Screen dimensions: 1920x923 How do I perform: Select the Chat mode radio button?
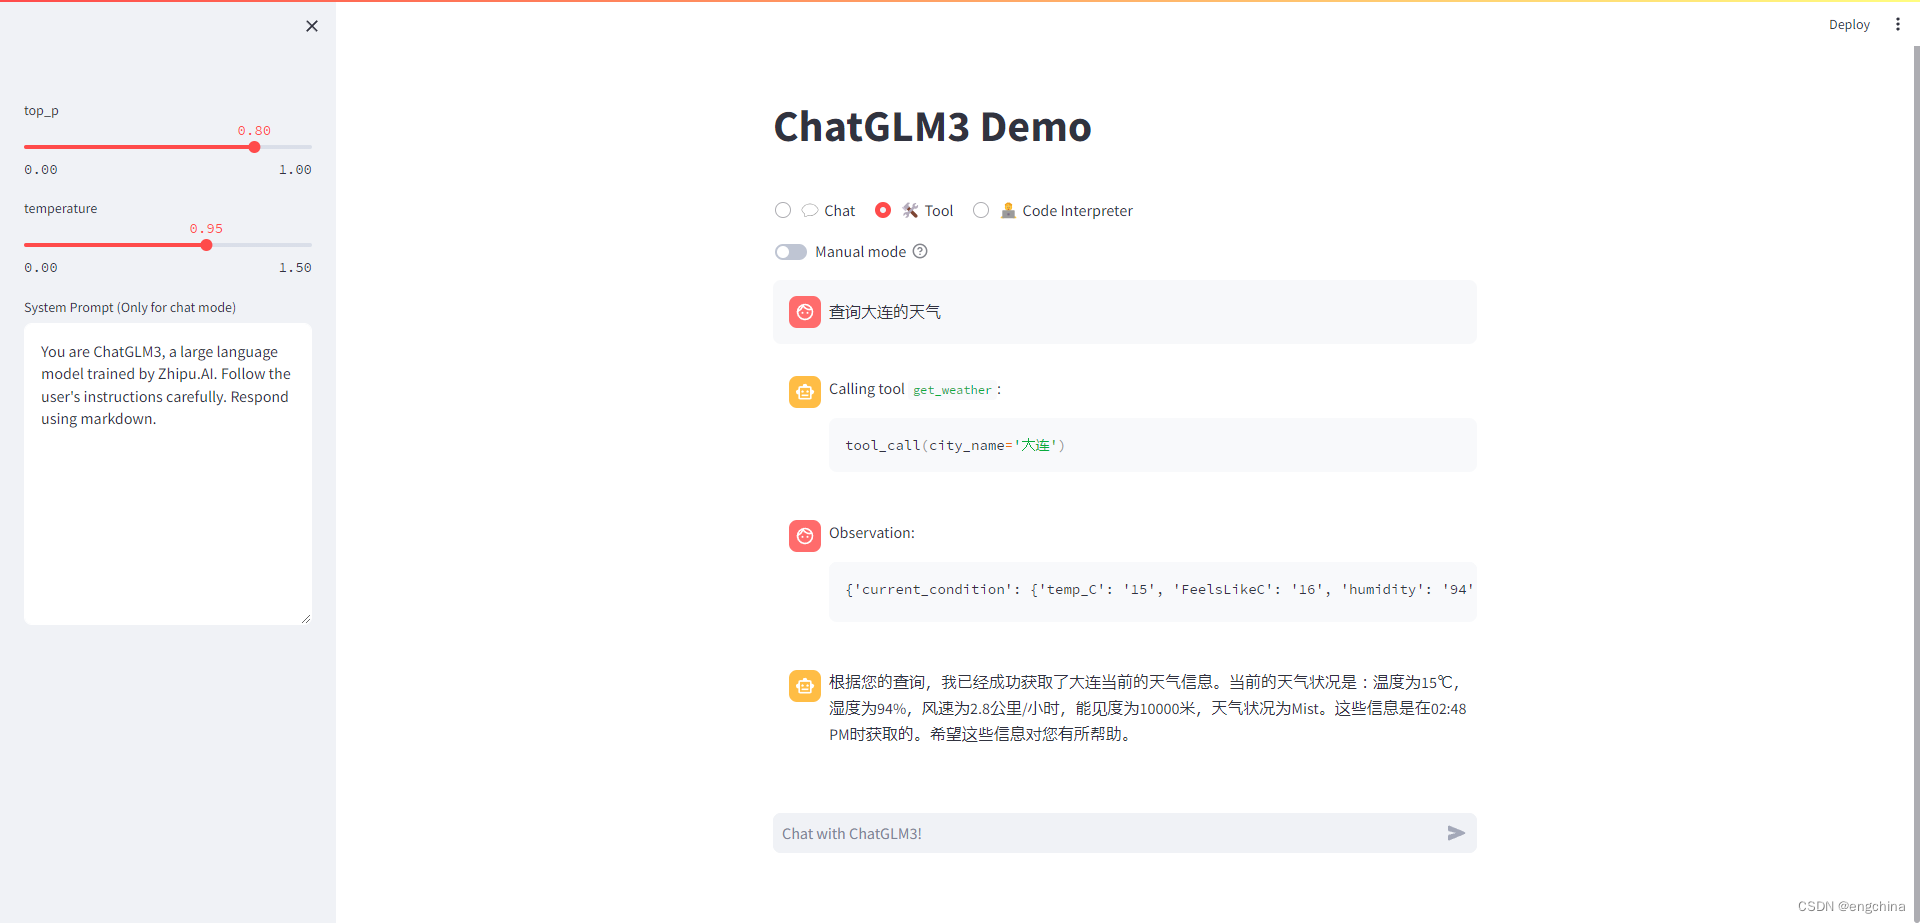coord(783,210)
